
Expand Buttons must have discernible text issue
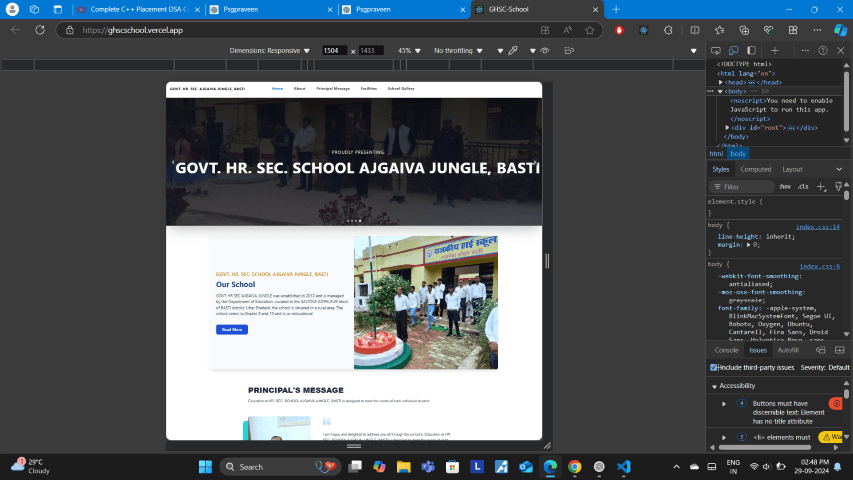tap(724, 404)
